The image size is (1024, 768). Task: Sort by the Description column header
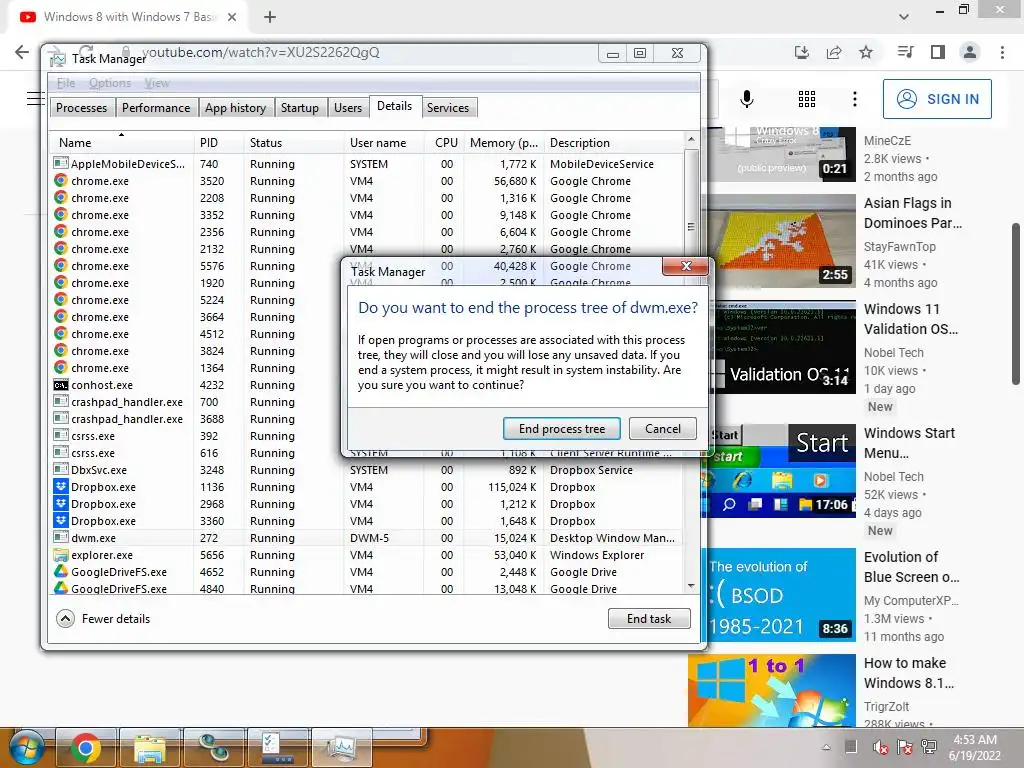pos(612,142)
